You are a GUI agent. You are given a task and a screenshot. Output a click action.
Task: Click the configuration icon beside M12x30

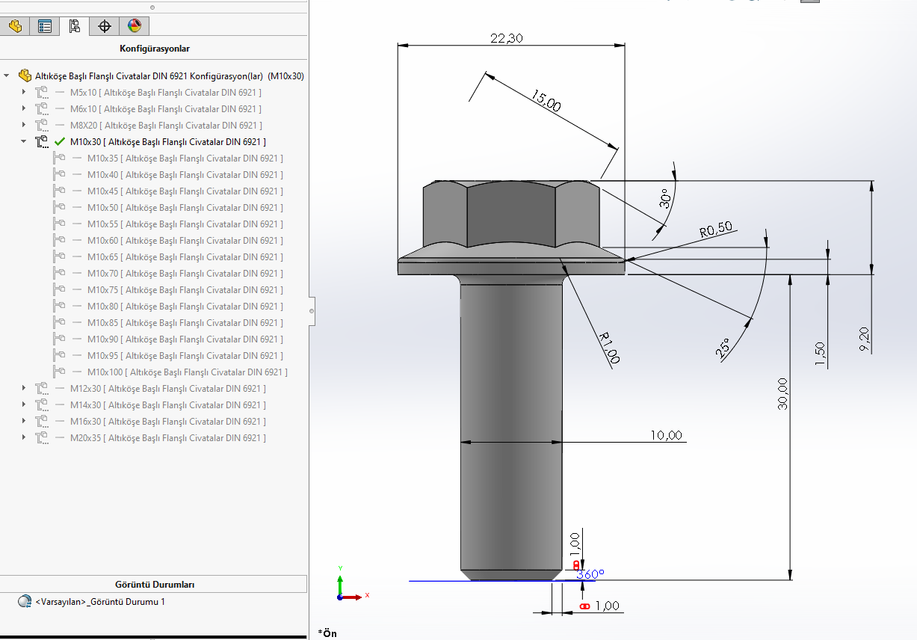tap(43, 388)
